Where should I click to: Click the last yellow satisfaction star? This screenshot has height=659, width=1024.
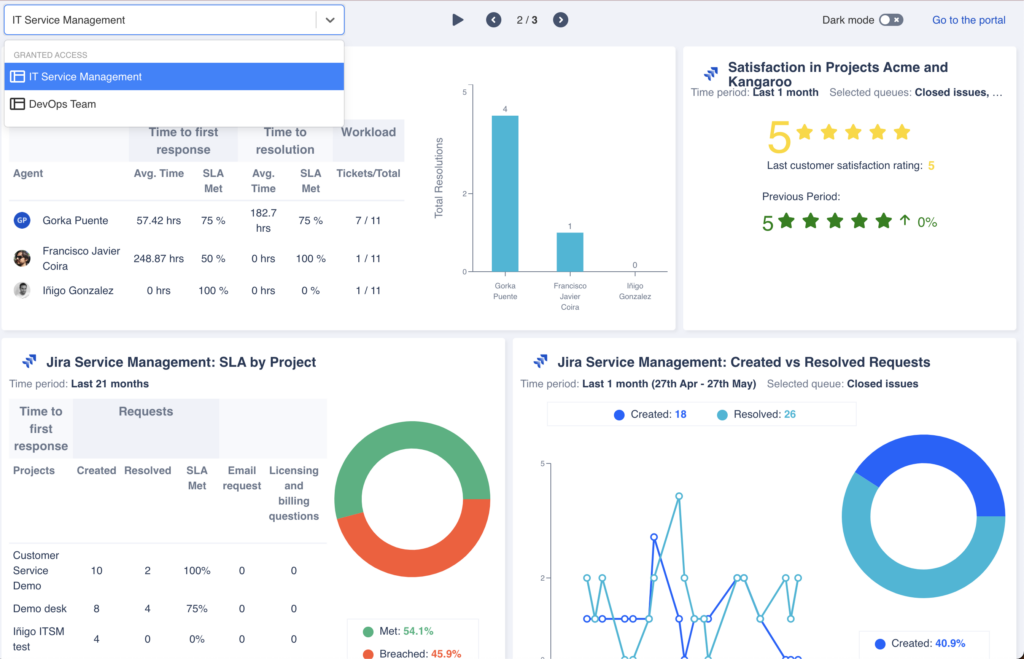click(x=902, y=133)
